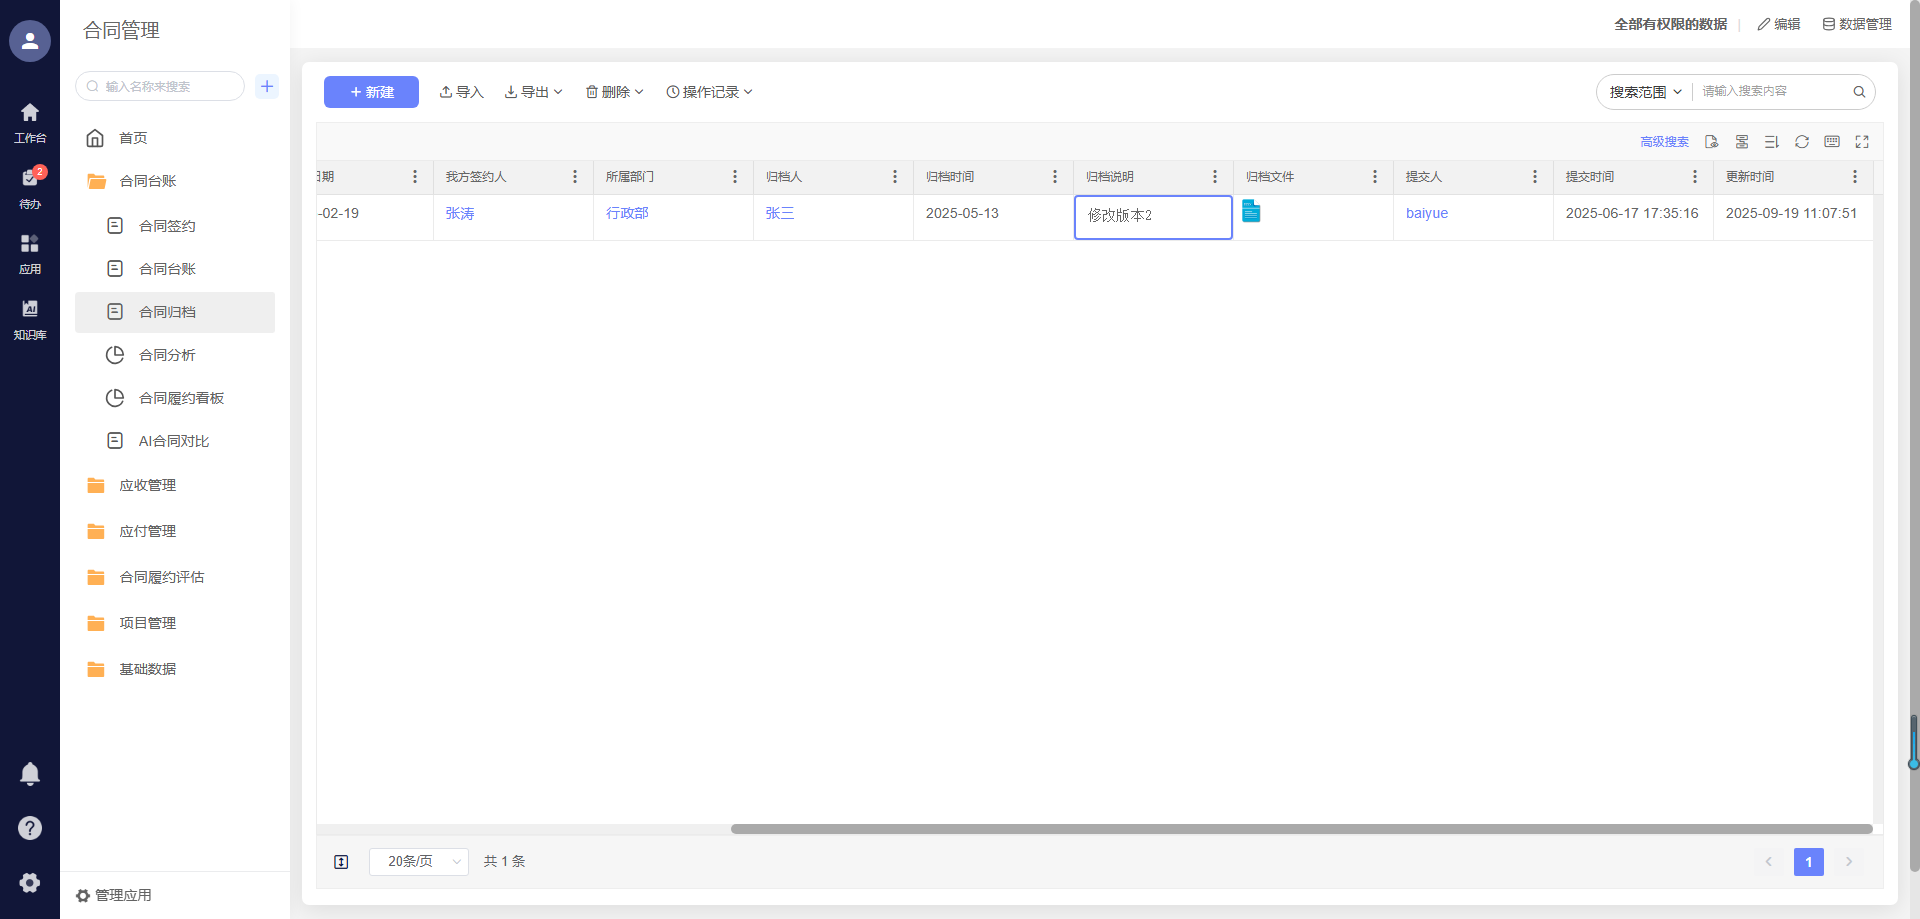The image size is (1920, 919).
Task: Expand the 导出 dropdown
Action: [534, 92]
